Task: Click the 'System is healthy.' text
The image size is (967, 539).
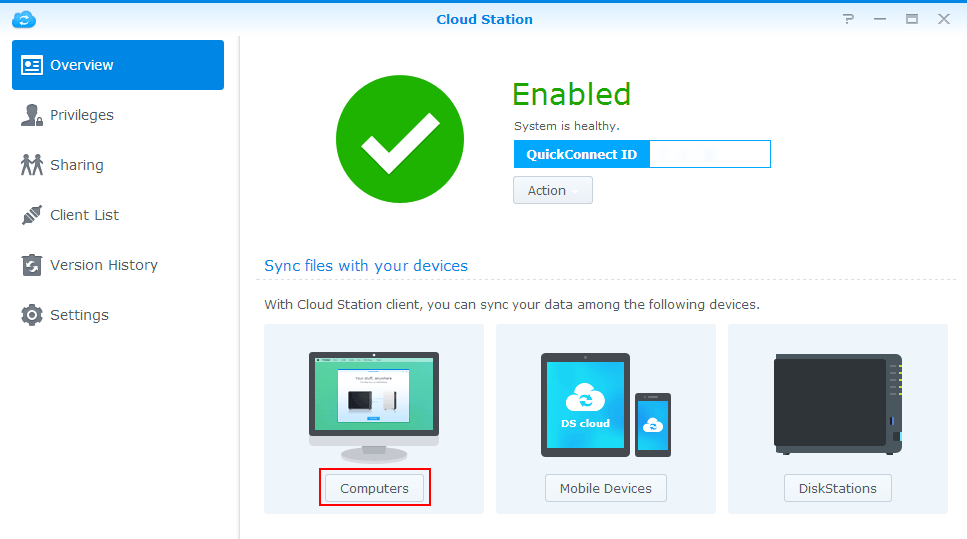Action: [567, 126]
